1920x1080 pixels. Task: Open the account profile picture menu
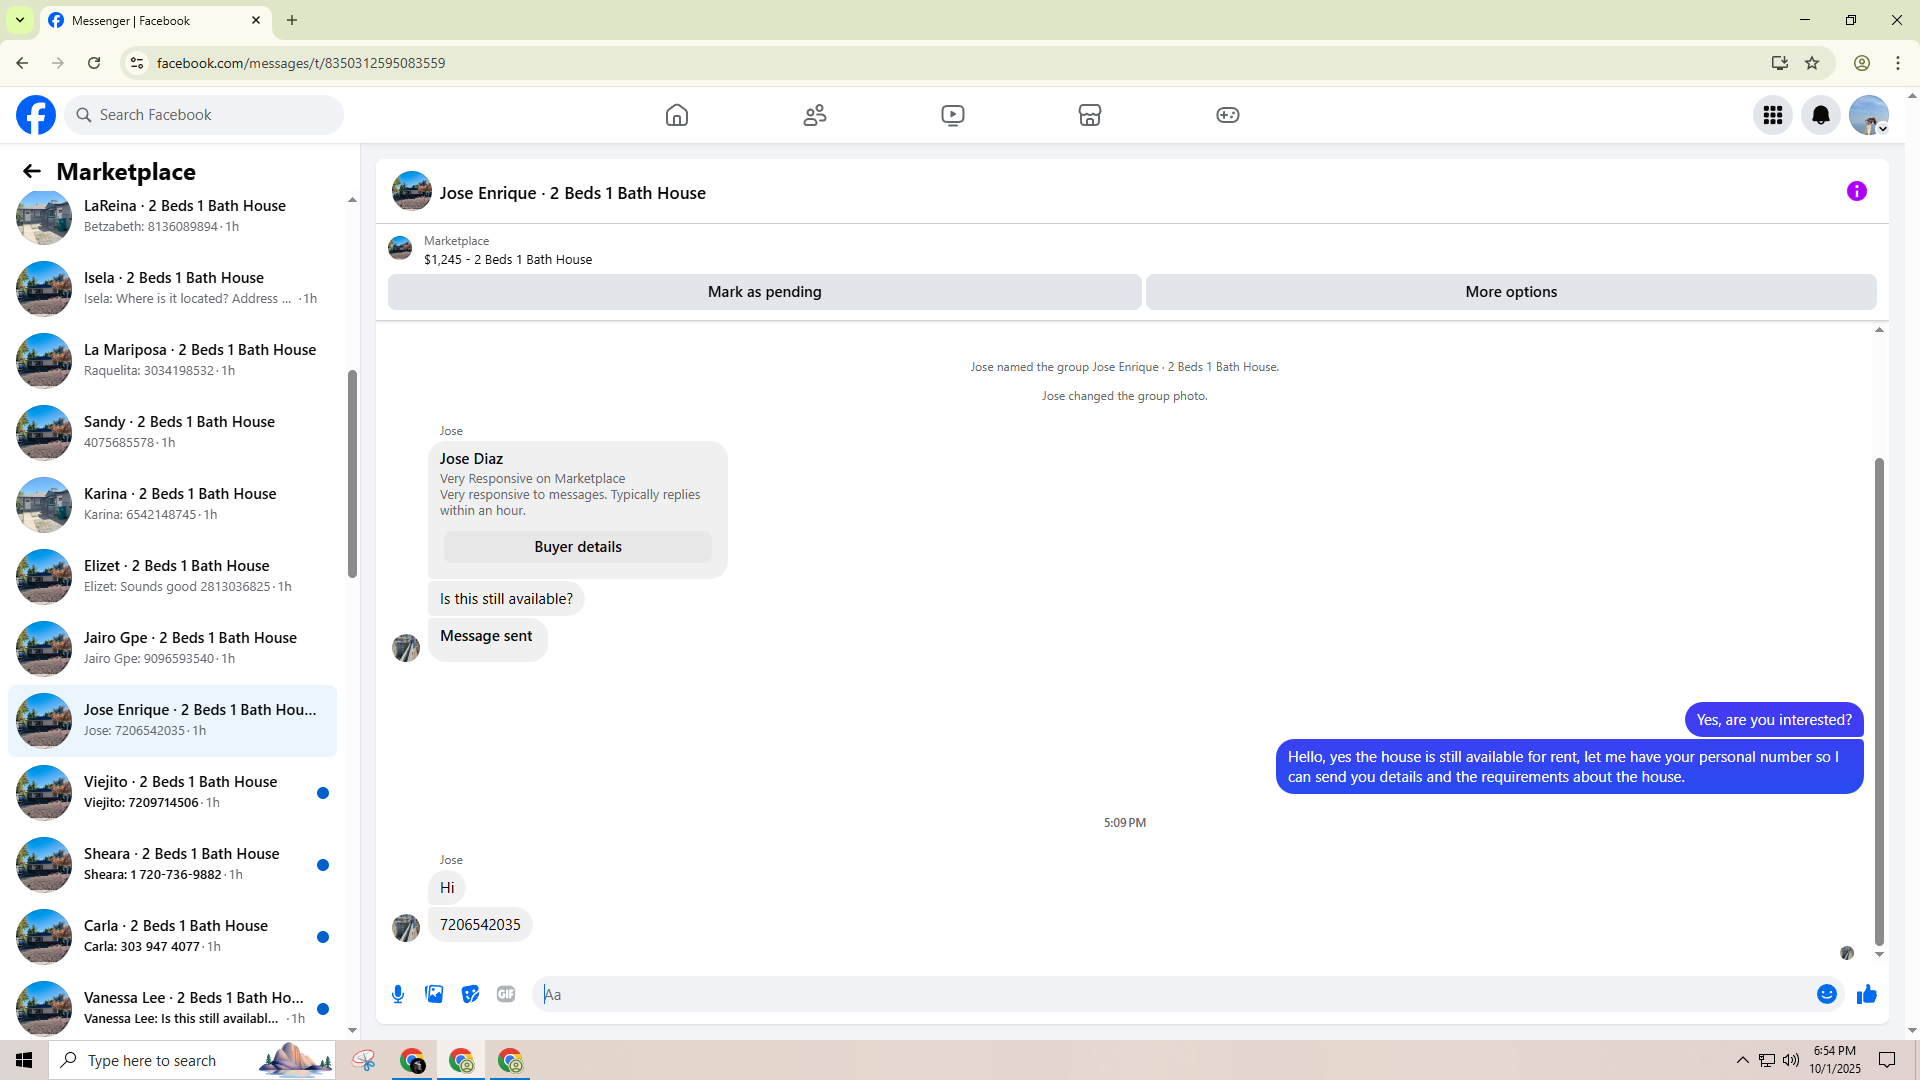click(1869, 115)
